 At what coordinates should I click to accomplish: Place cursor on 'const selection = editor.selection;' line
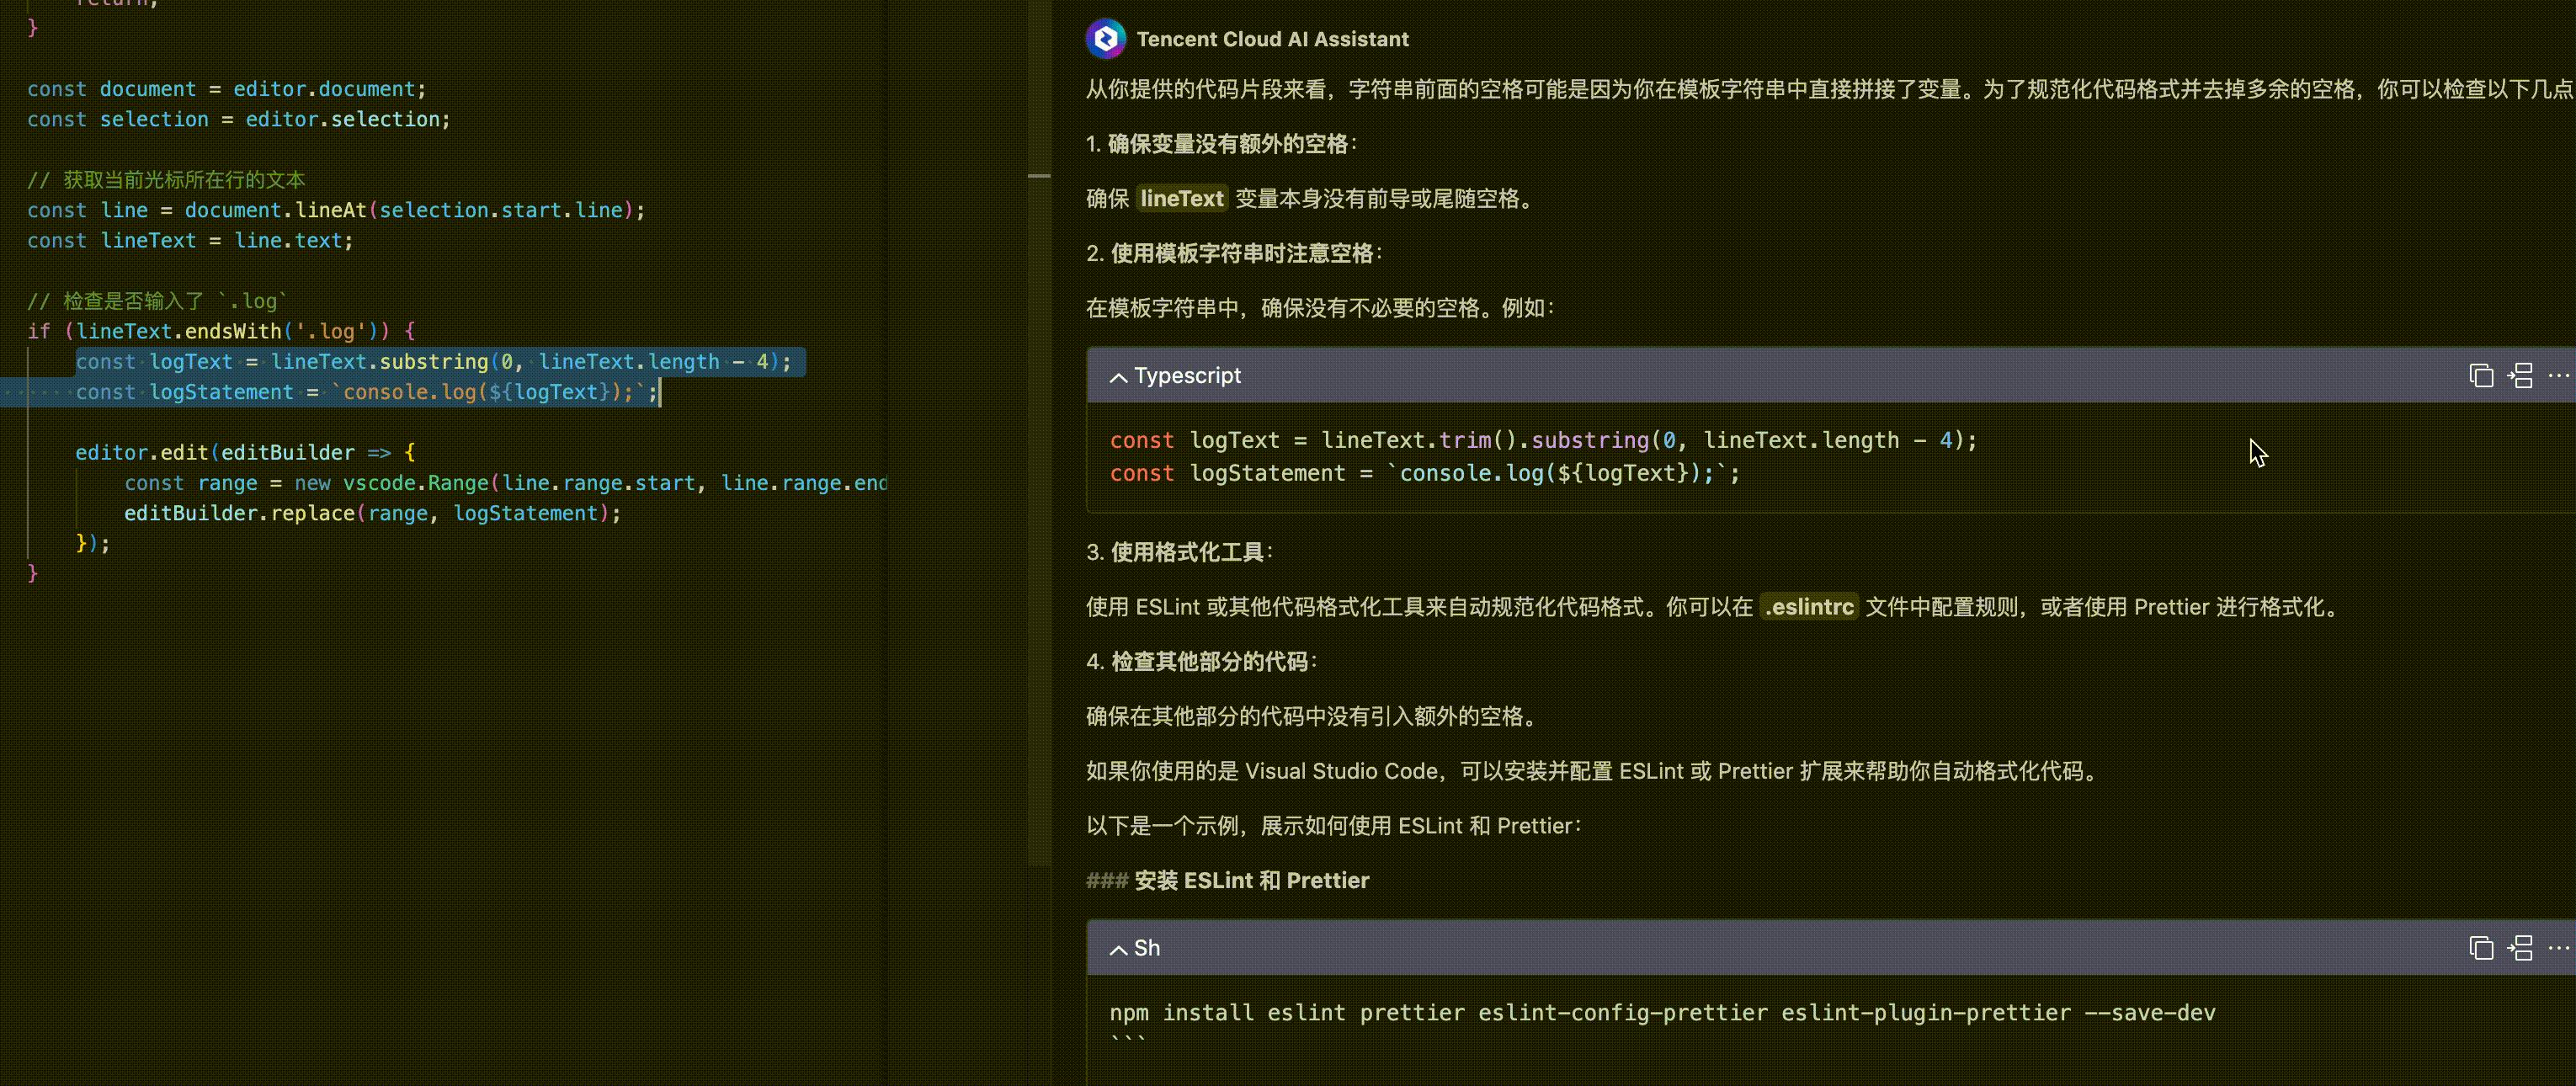[239, 119]
